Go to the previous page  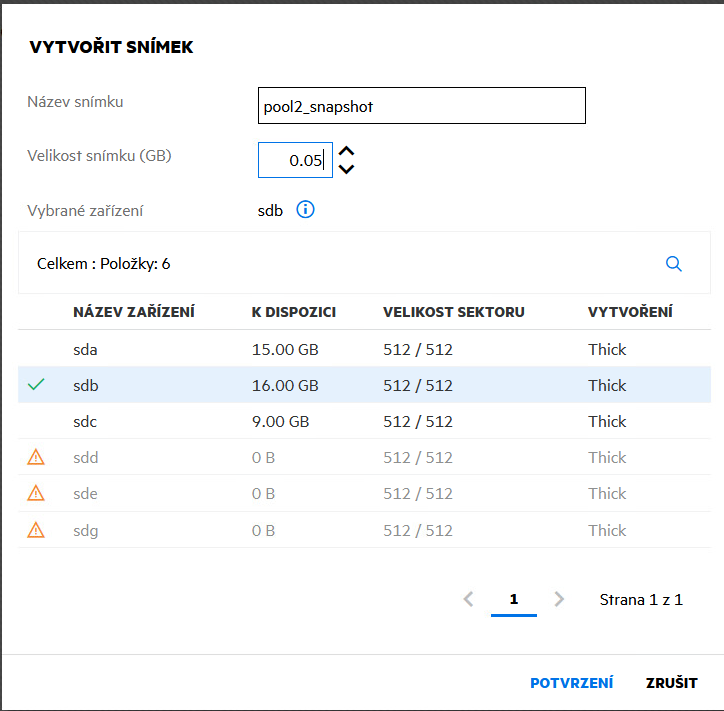pos(468,599)
